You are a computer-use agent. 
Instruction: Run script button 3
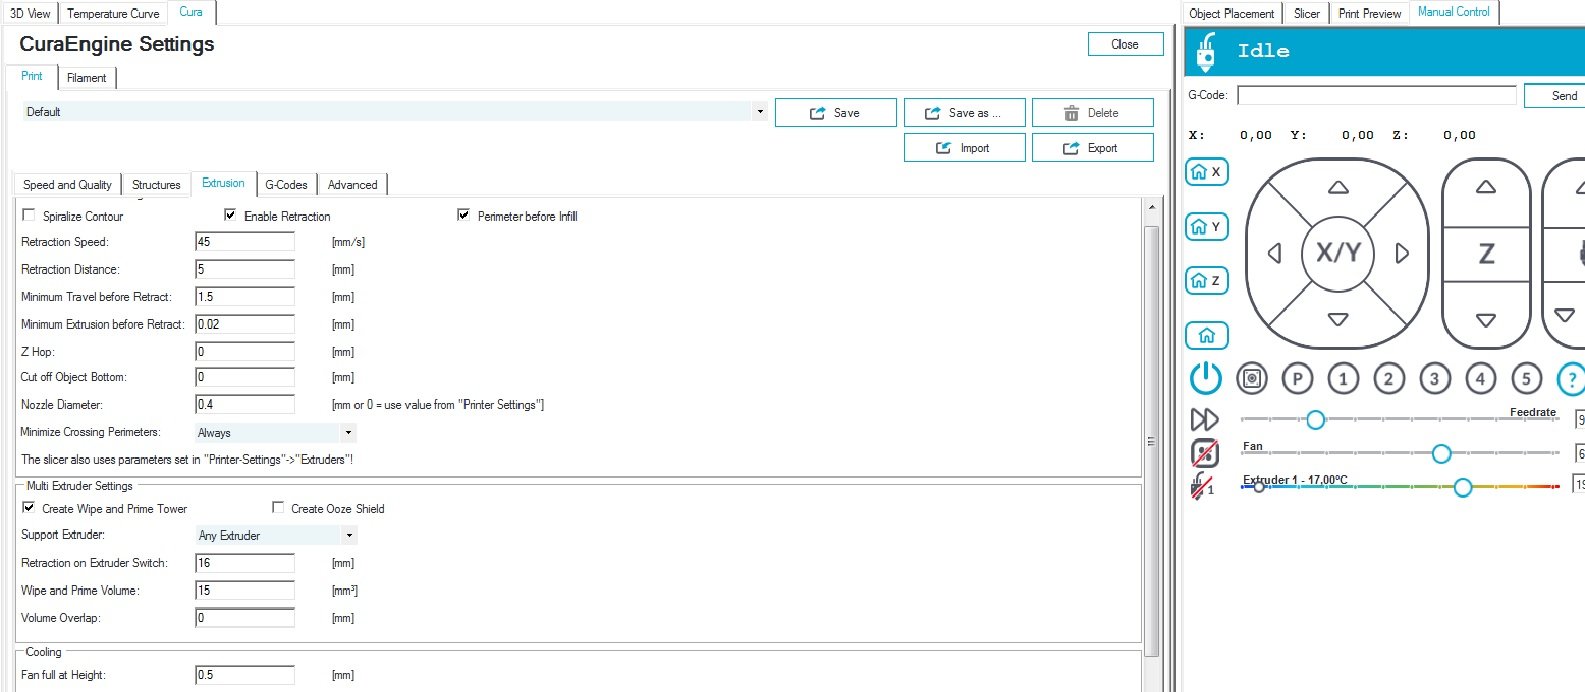click(x=1434, y=379)
